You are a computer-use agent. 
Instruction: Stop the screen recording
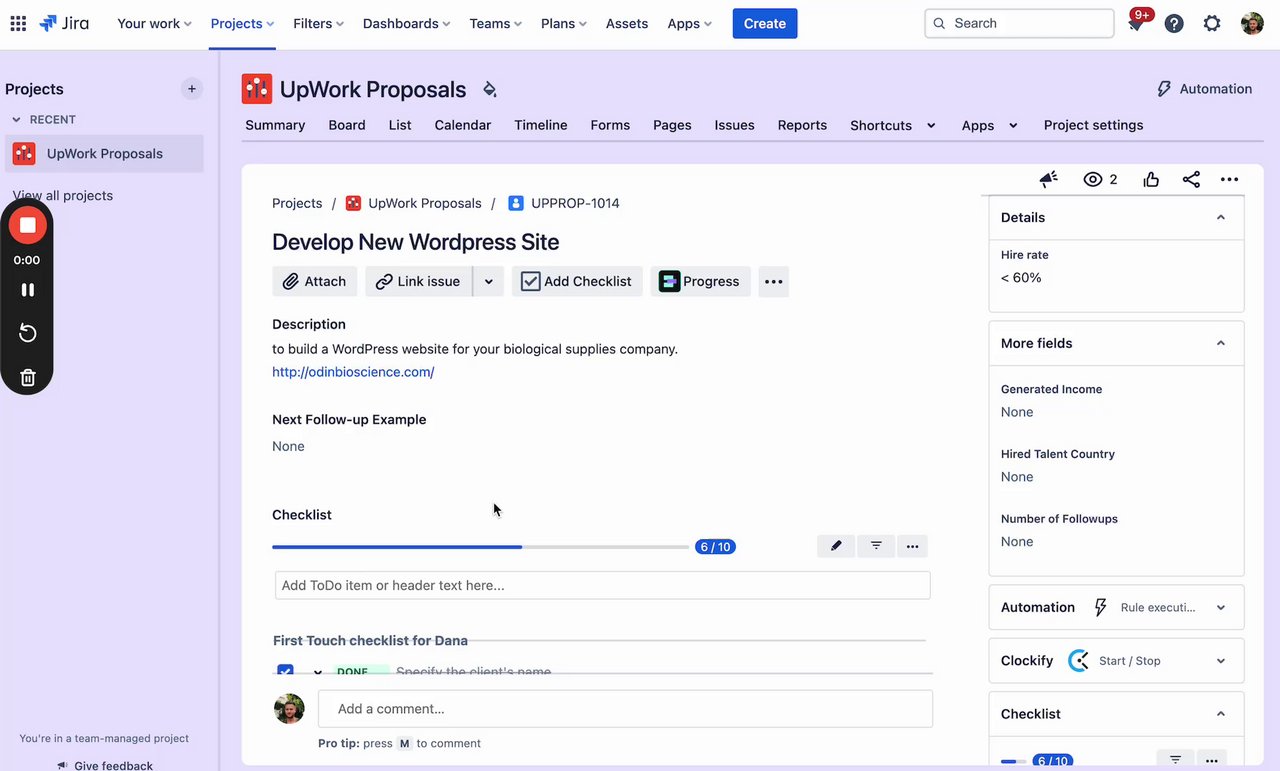28,225
